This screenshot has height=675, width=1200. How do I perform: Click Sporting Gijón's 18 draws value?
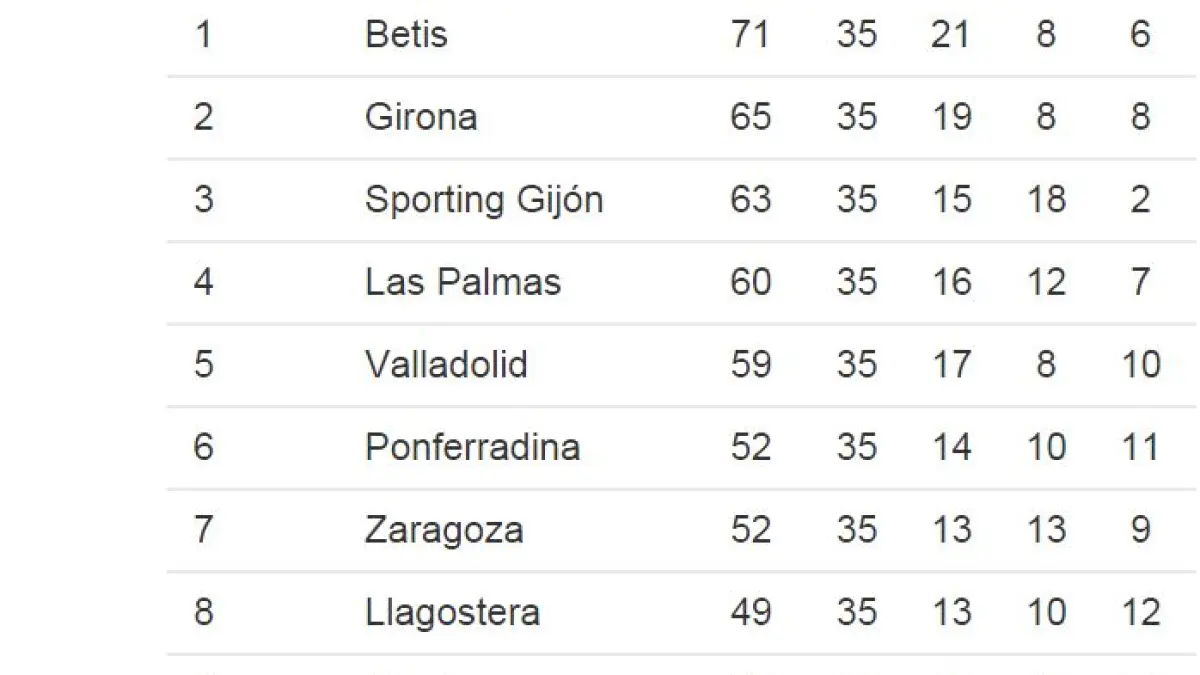(1046, 200)
